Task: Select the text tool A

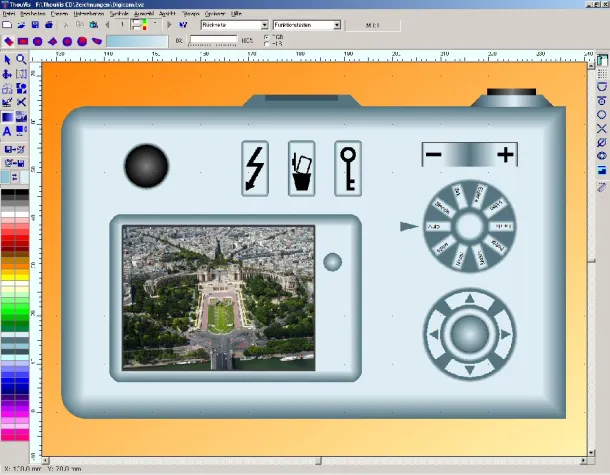Action: coord(8,131)
